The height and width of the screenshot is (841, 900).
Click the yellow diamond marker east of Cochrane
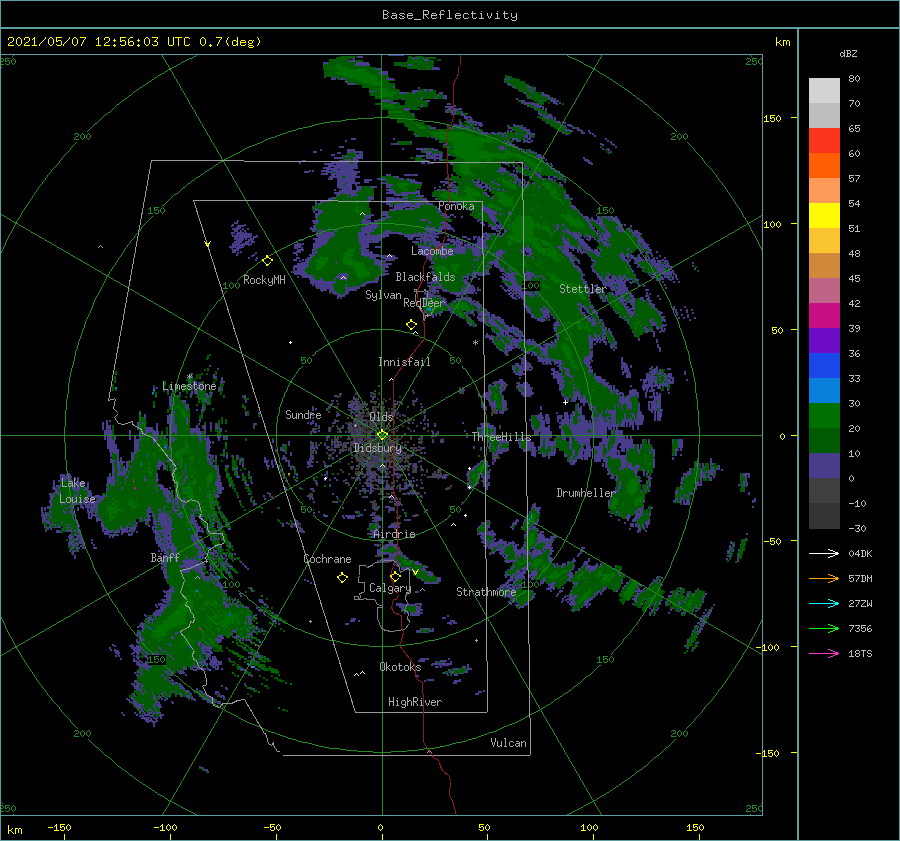point(342,577)
